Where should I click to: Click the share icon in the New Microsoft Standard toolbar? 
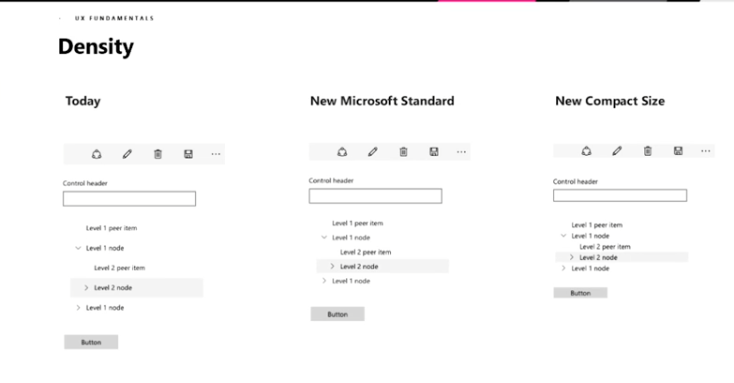tap(342, 152)
